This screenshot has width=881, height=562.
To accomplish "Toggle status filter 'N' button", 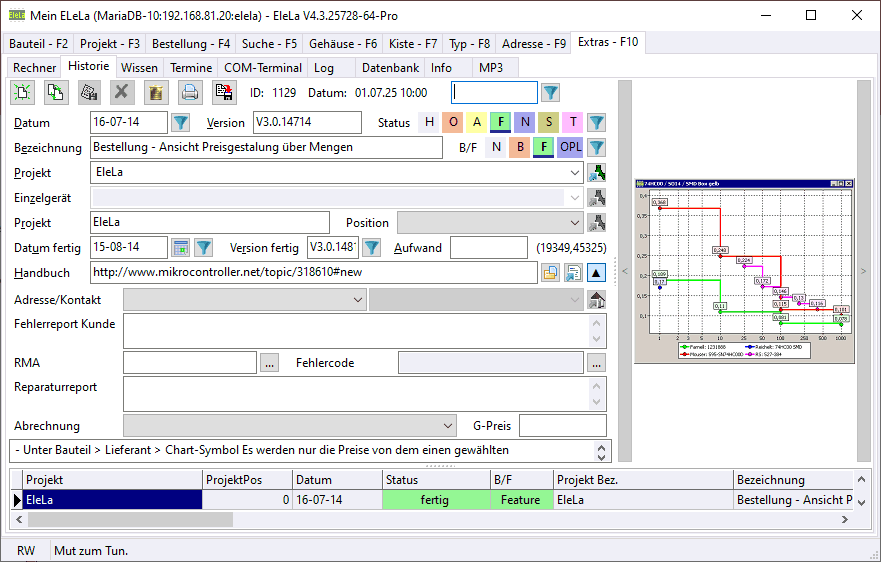I will [525, 123].
